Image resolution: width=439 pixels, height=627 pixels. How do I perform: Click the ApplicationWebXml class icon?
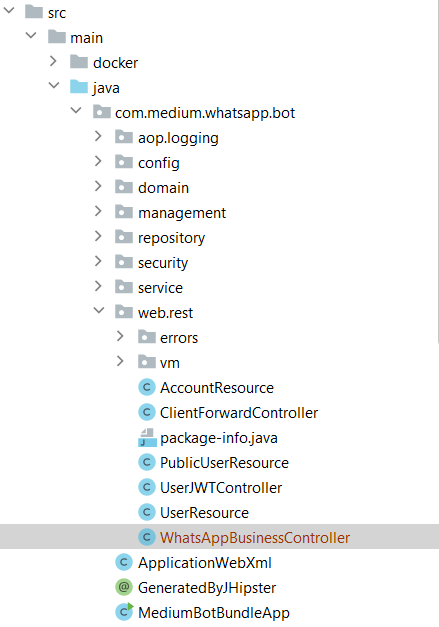124,562
